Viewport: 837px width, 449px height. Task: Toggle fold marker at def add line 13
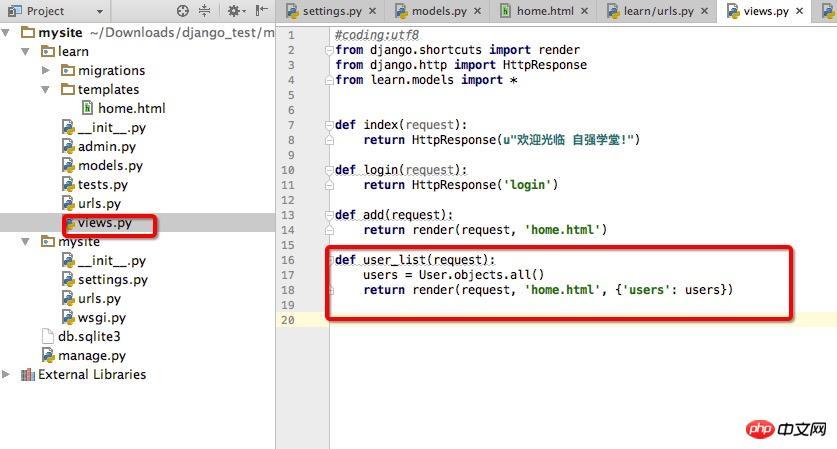coord(329,215)
